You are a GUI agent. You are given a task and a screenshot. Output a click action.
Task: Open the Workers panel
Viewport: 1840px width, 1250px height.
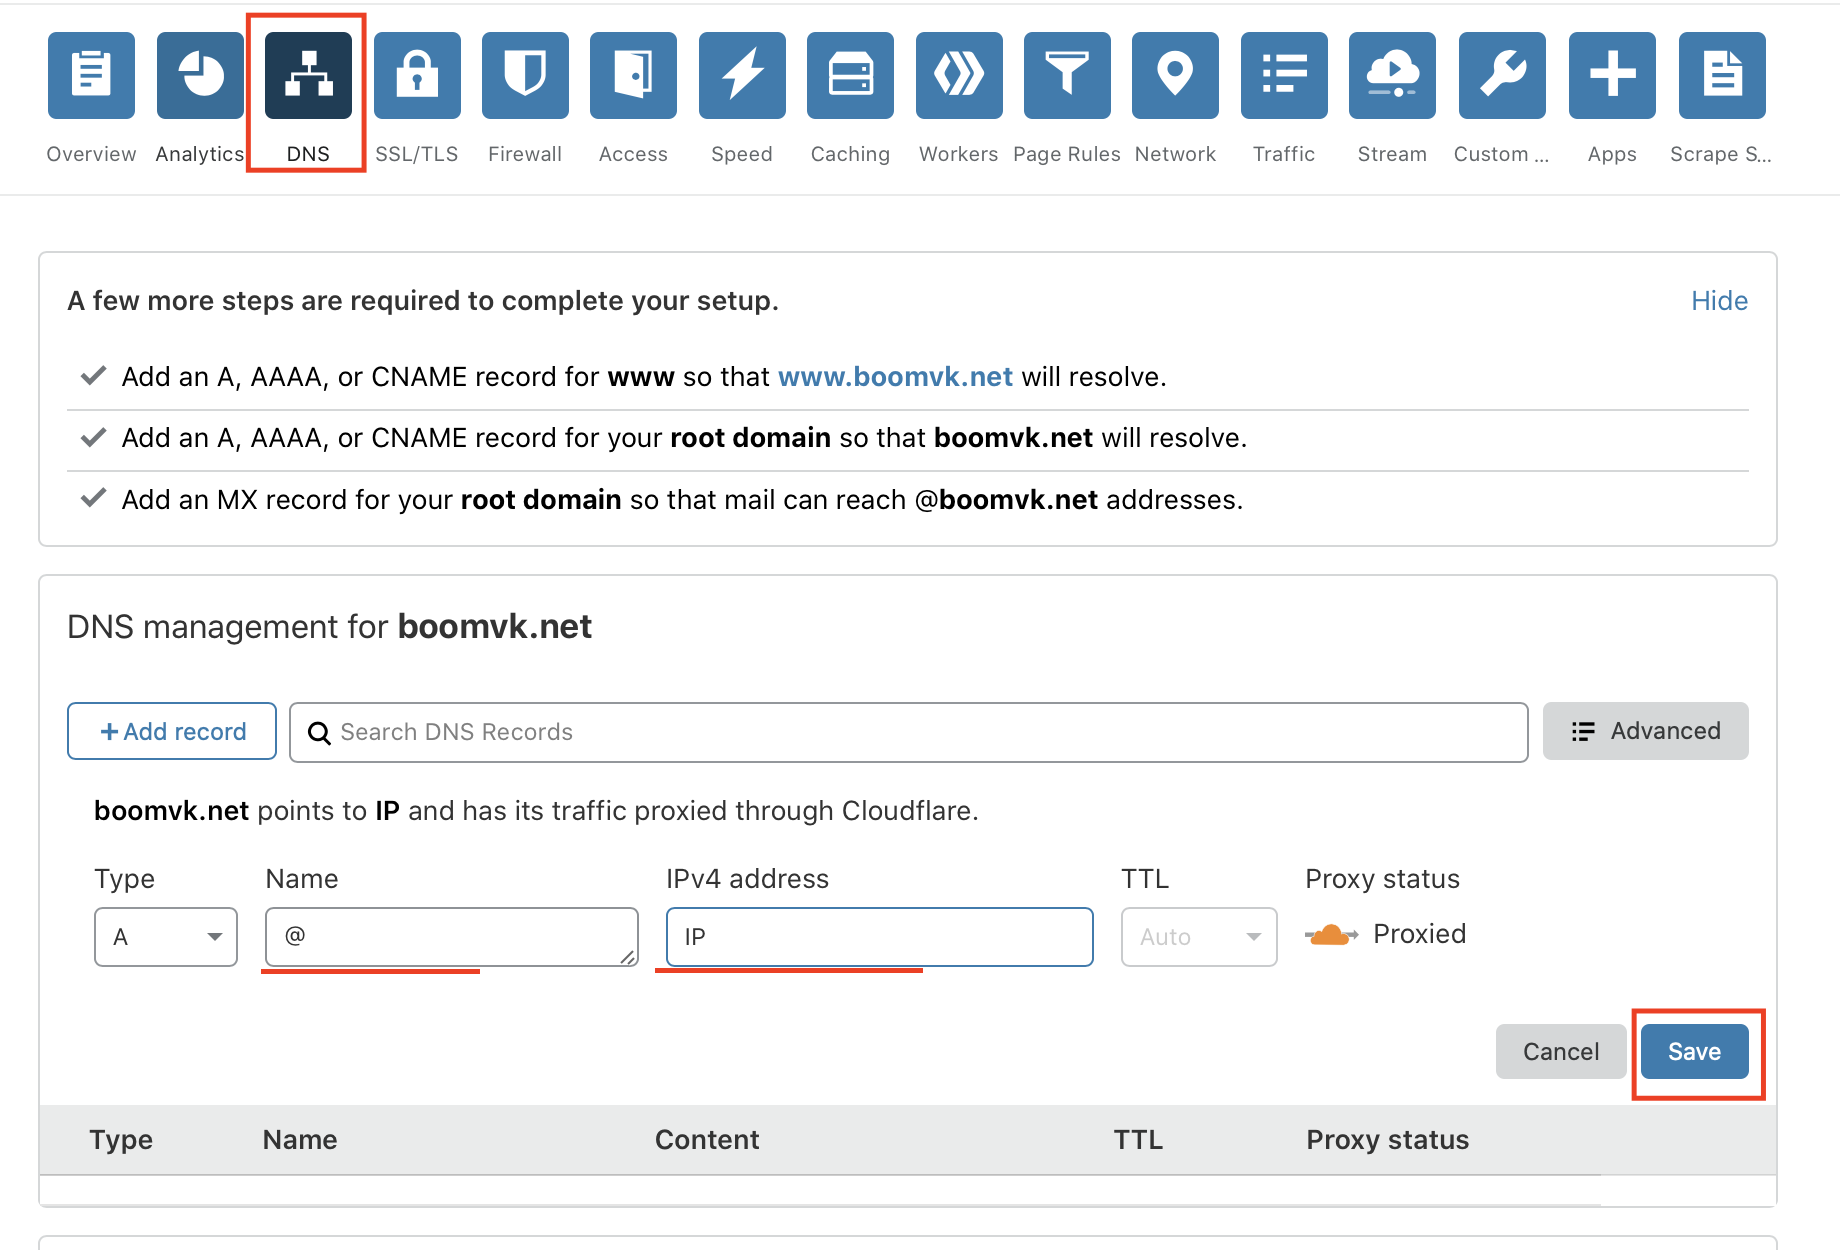tap(958, 75)
